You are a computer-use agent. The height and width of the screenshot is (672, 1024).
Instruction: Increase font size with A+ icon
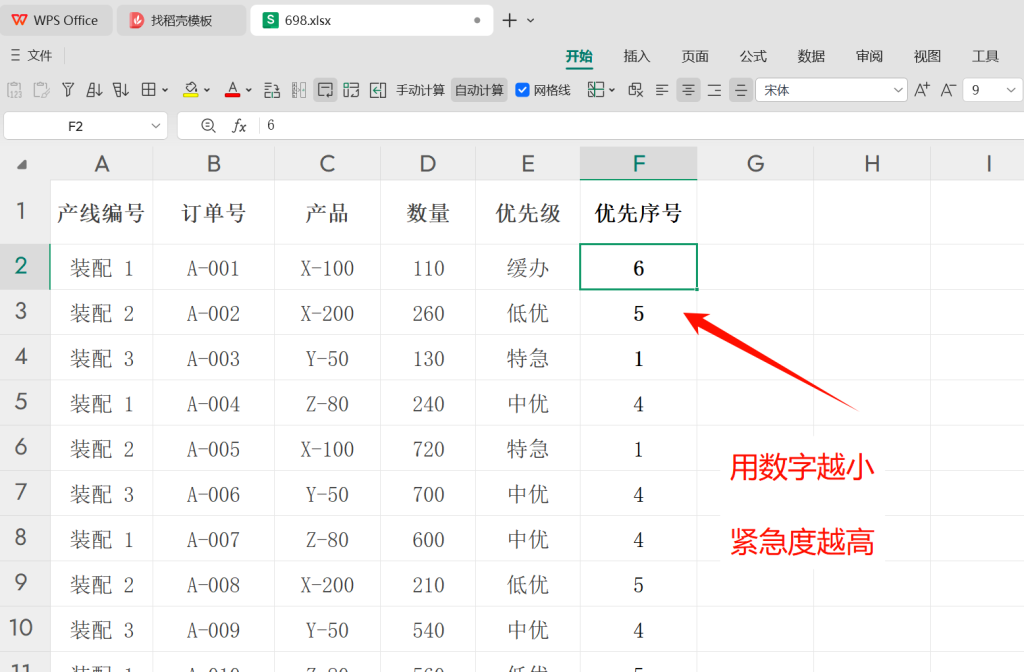(922, 90)
